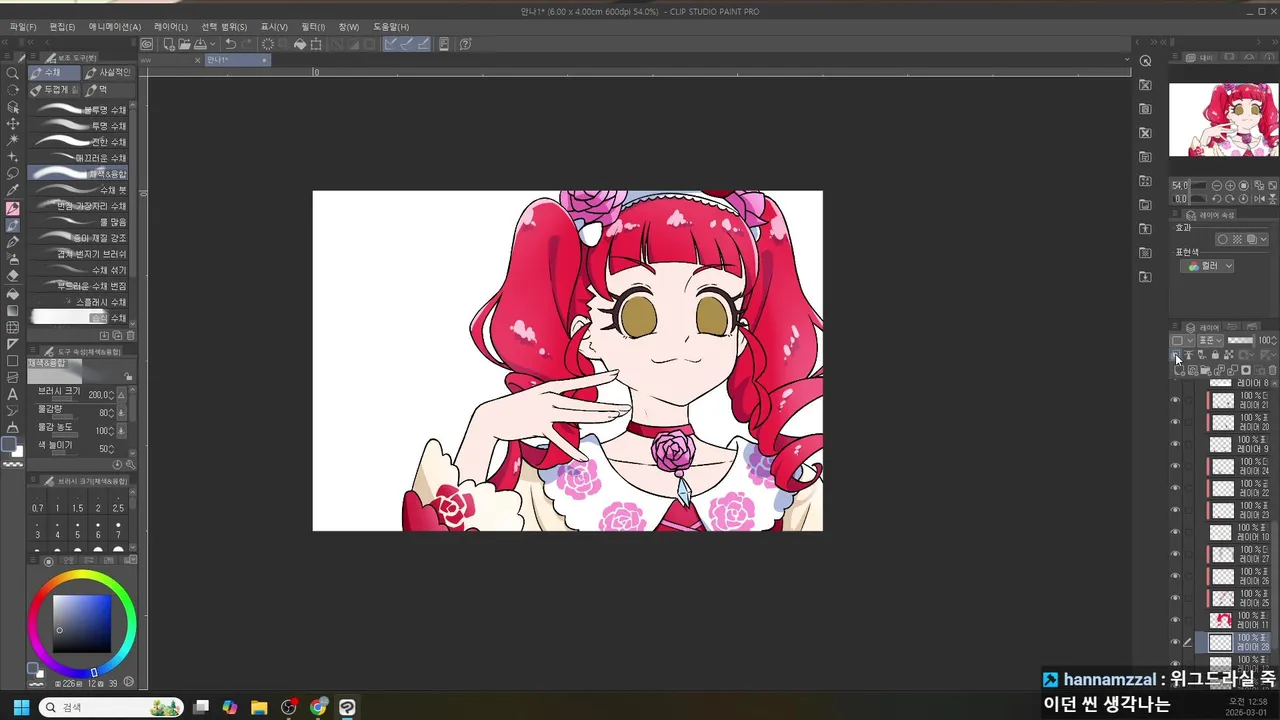1280x720 pixels.
Task: Switch to the 안나1* canvas tab
Action: [237, 60]
